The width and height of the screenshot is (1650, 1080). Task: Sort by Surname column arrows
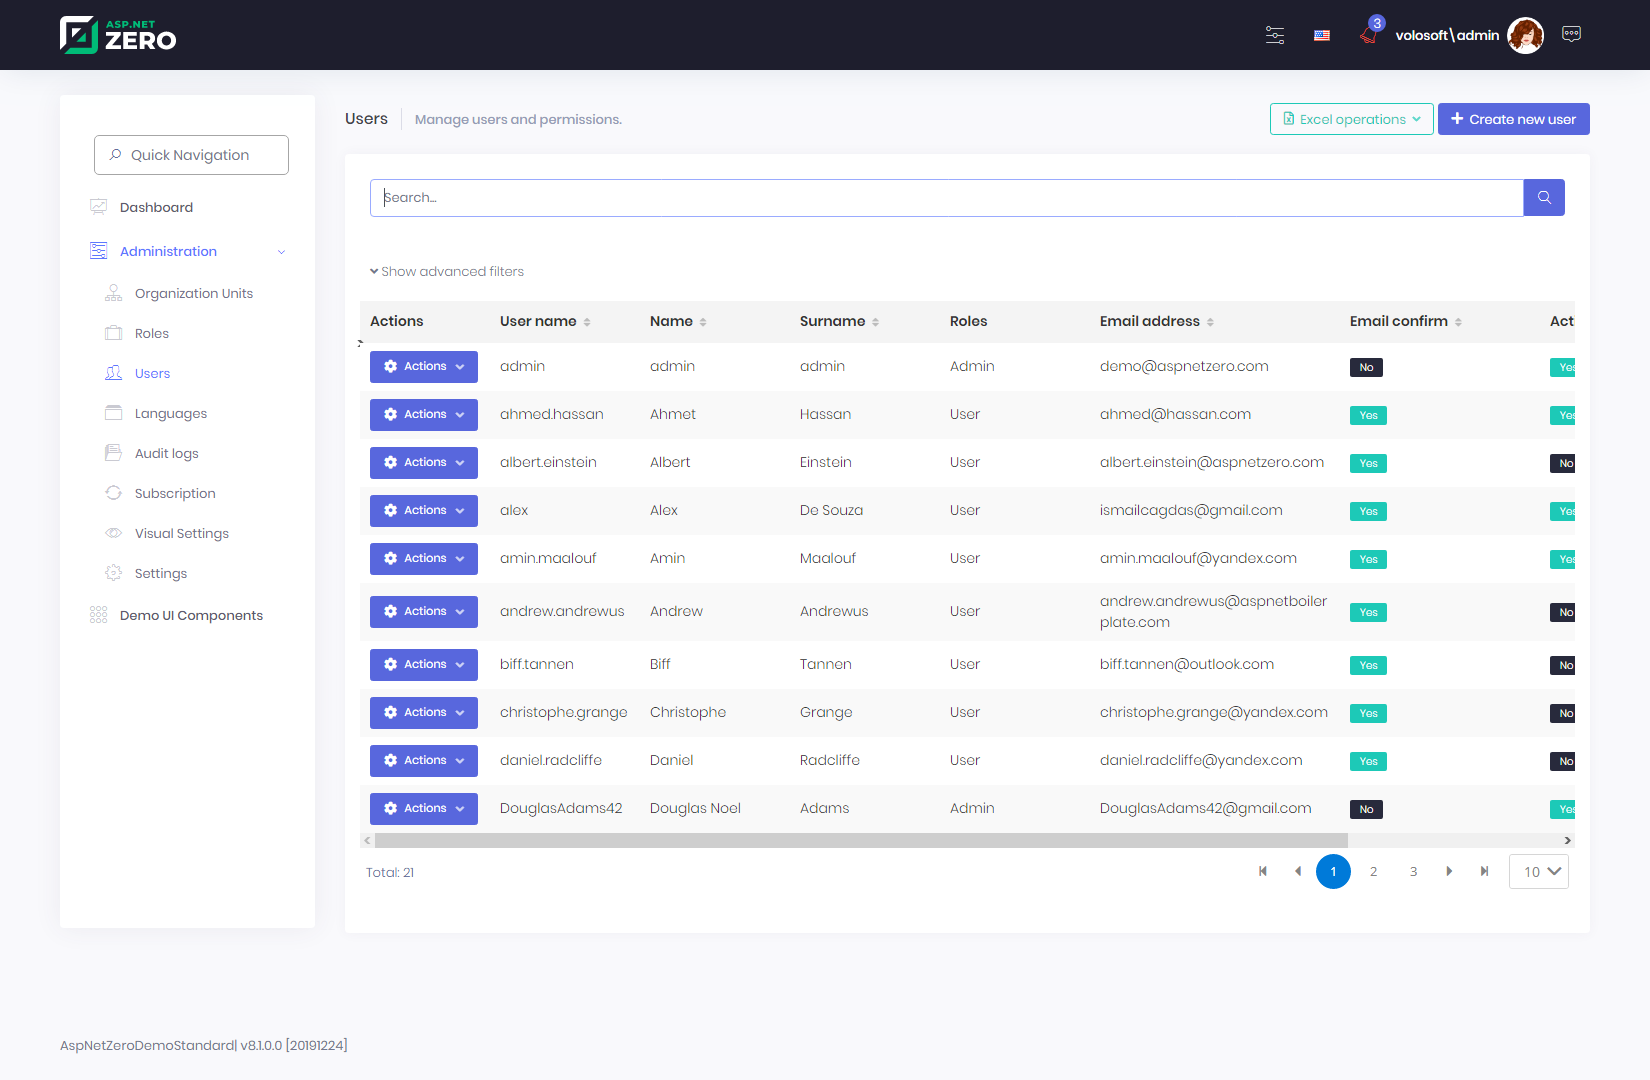click(x=875, y=322)
